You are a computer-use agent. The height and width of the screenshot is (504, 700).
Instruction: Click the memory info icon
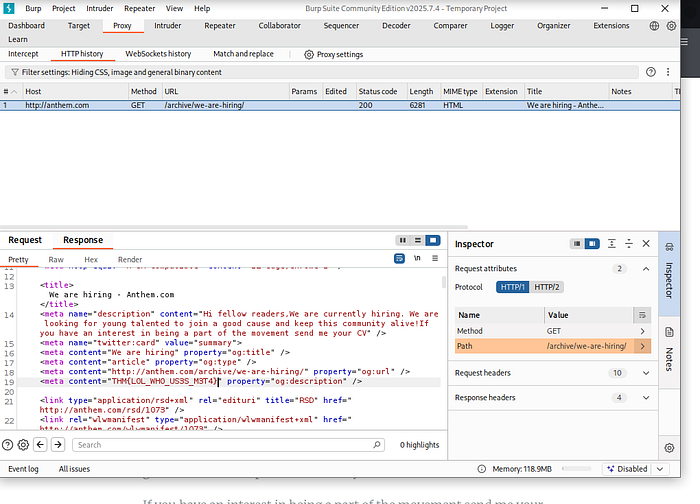(x=482, y=469)
